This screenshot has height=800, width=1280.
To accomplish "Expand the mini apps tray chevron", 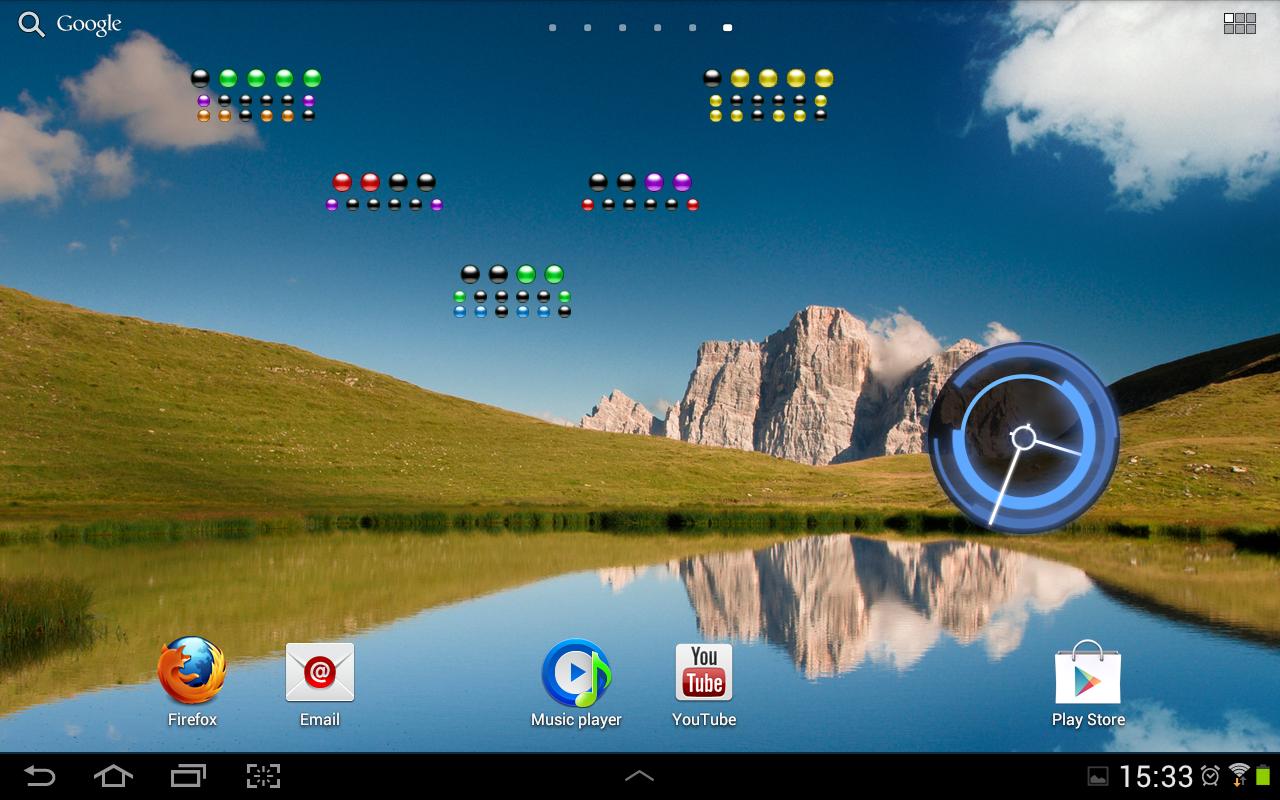I will click(x=640, y=776).
